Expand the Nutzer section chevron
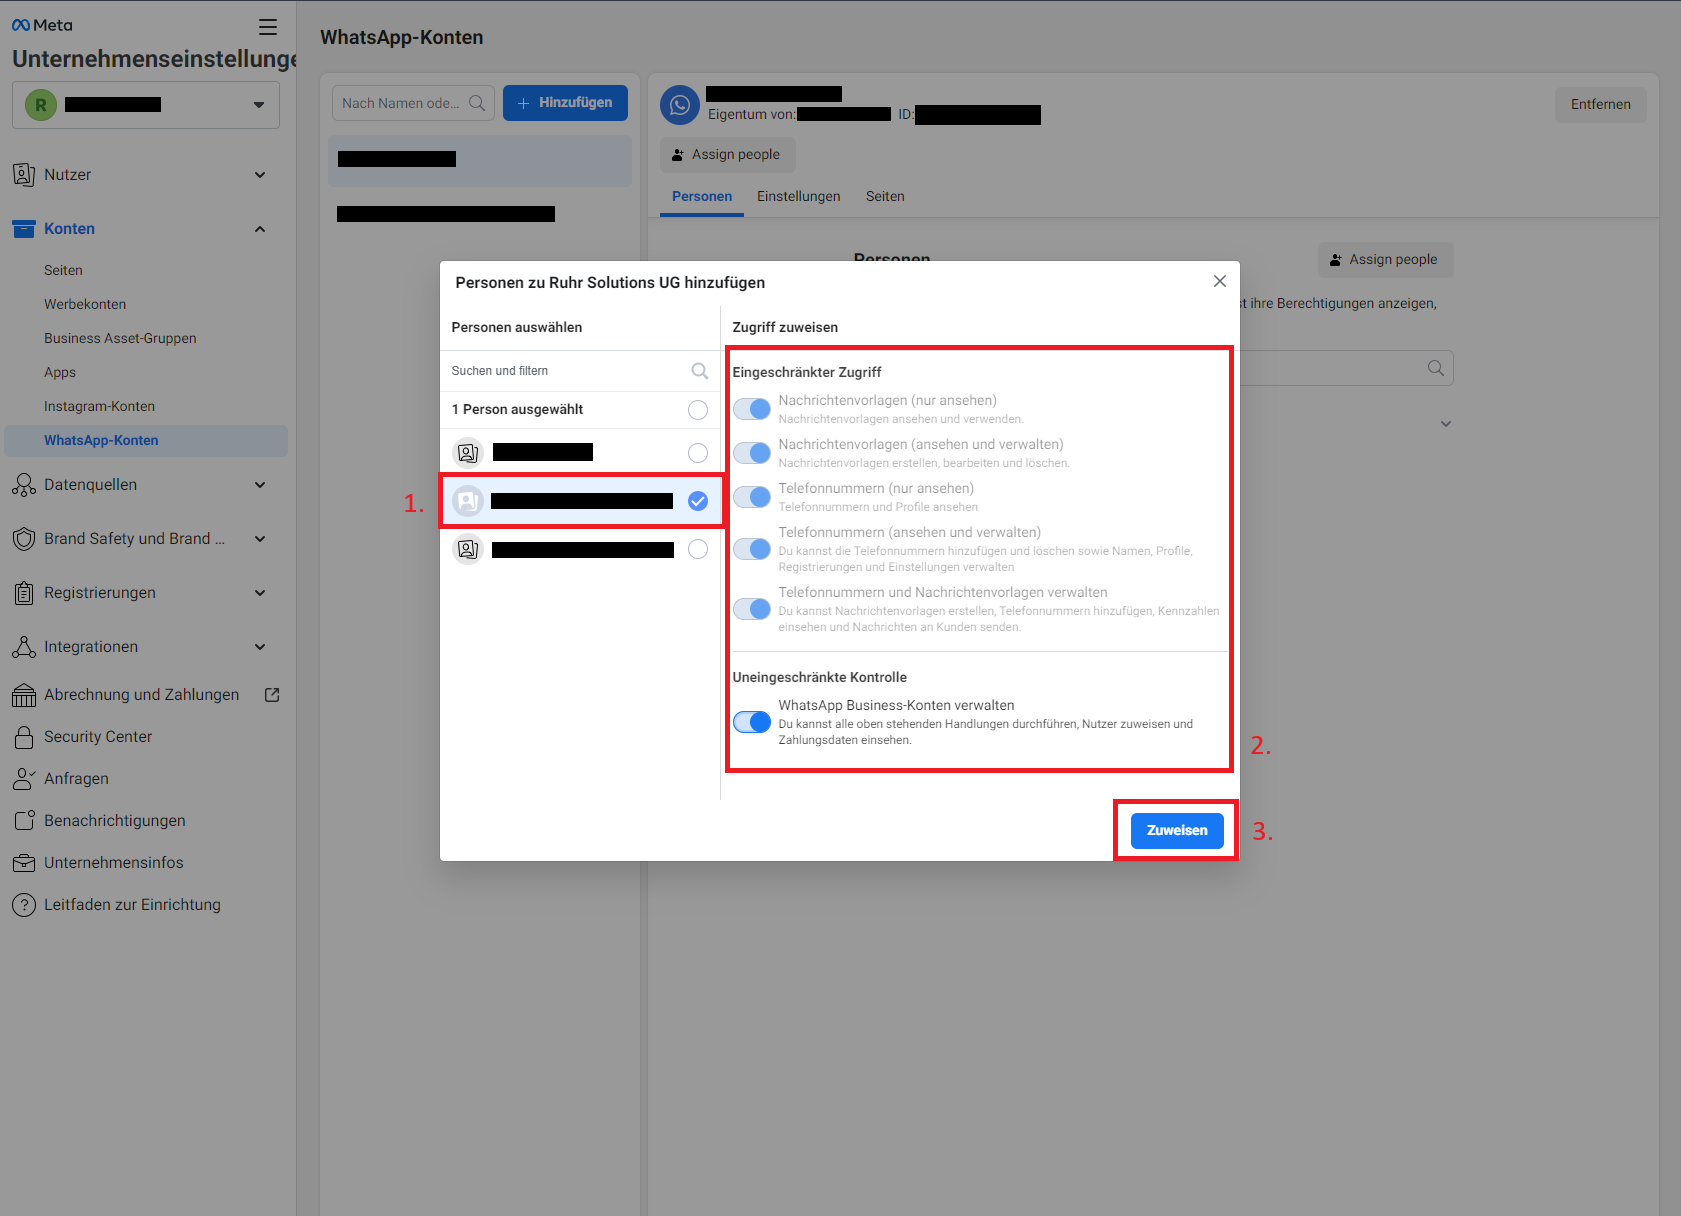This screenshot has height=1216, width=1681. [x=260, y=175]
